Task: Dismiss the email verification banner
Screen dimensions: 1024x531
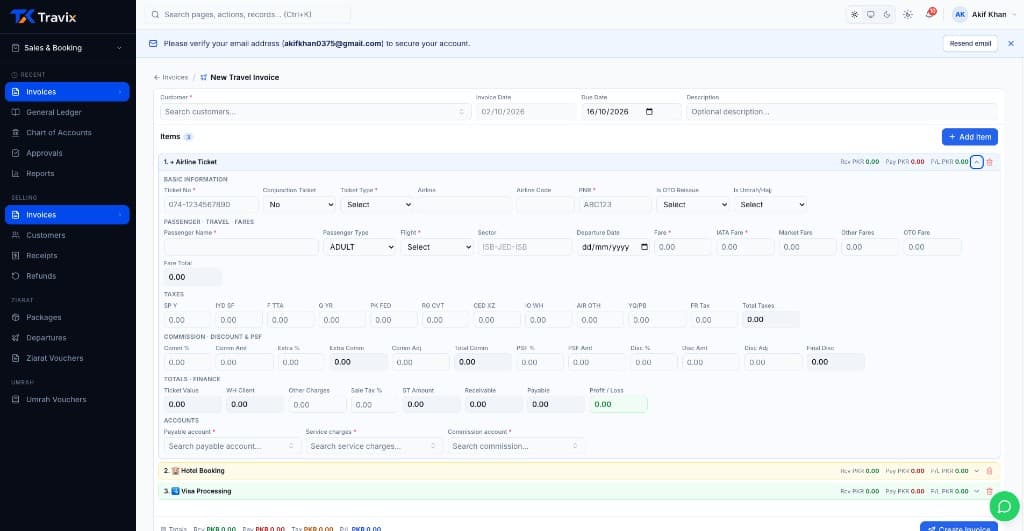Action: tap(1011, 44)
